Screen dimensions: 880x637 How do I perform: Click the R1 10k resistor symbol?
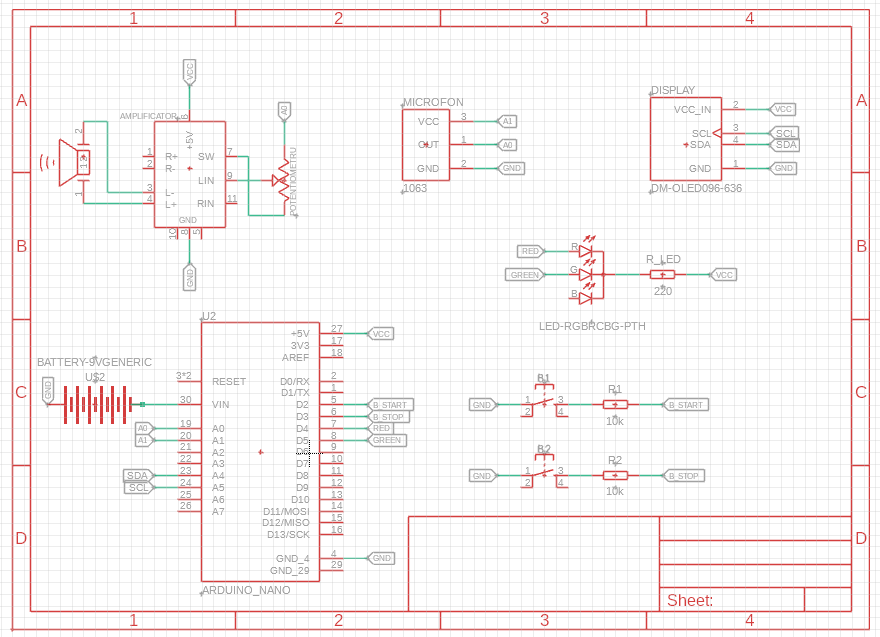pos(615,404)
